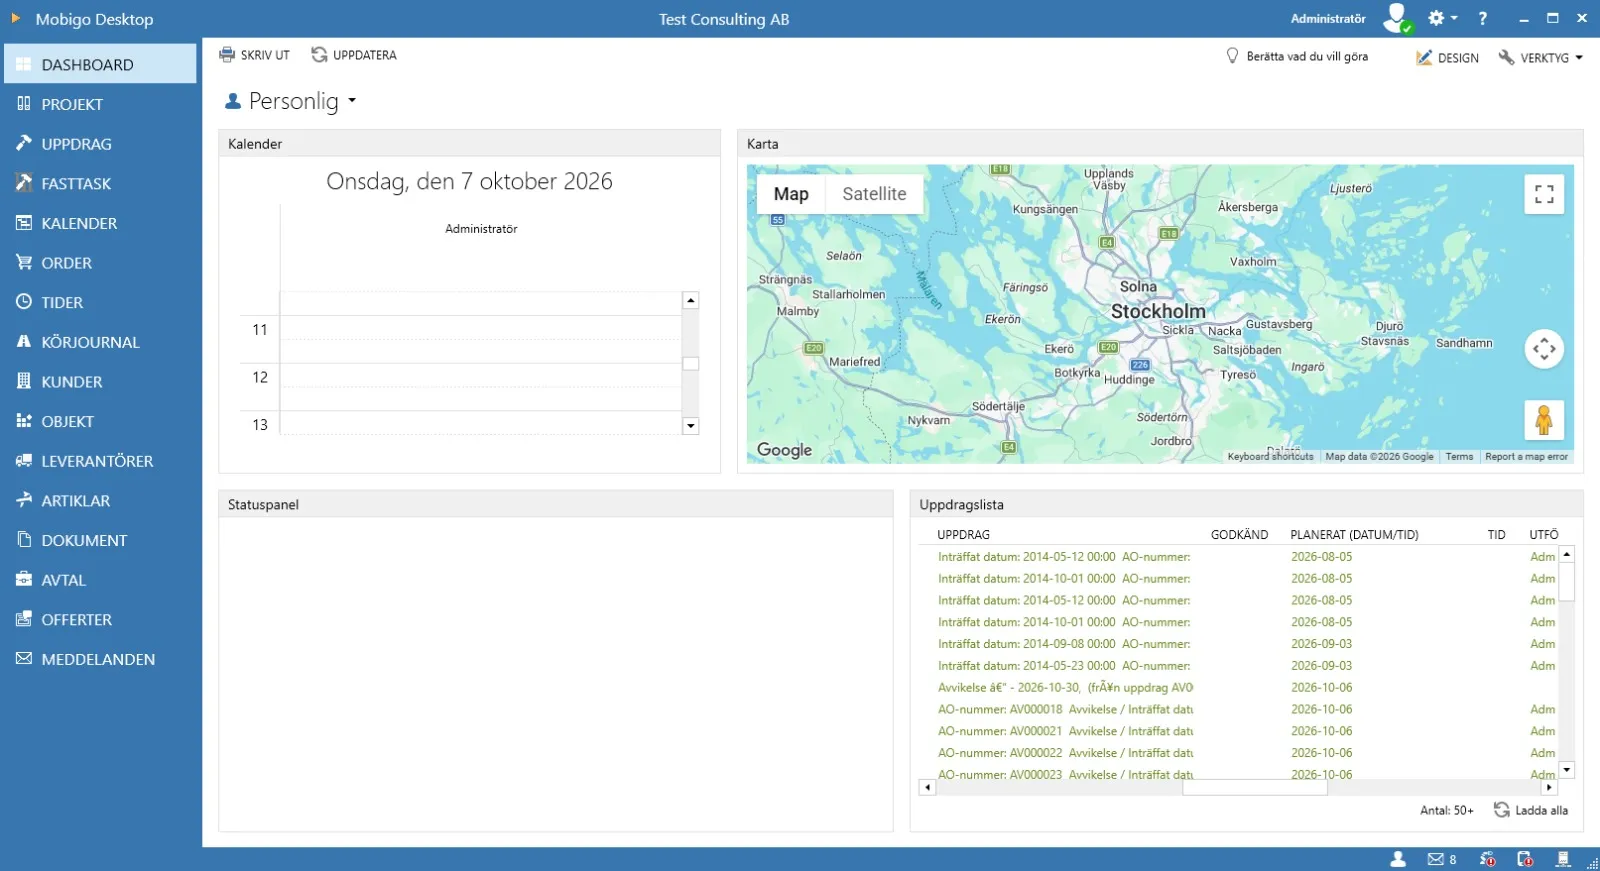
Task: Open the help question mark icon
Action: pyautogui.click(x=1483, y=18)
